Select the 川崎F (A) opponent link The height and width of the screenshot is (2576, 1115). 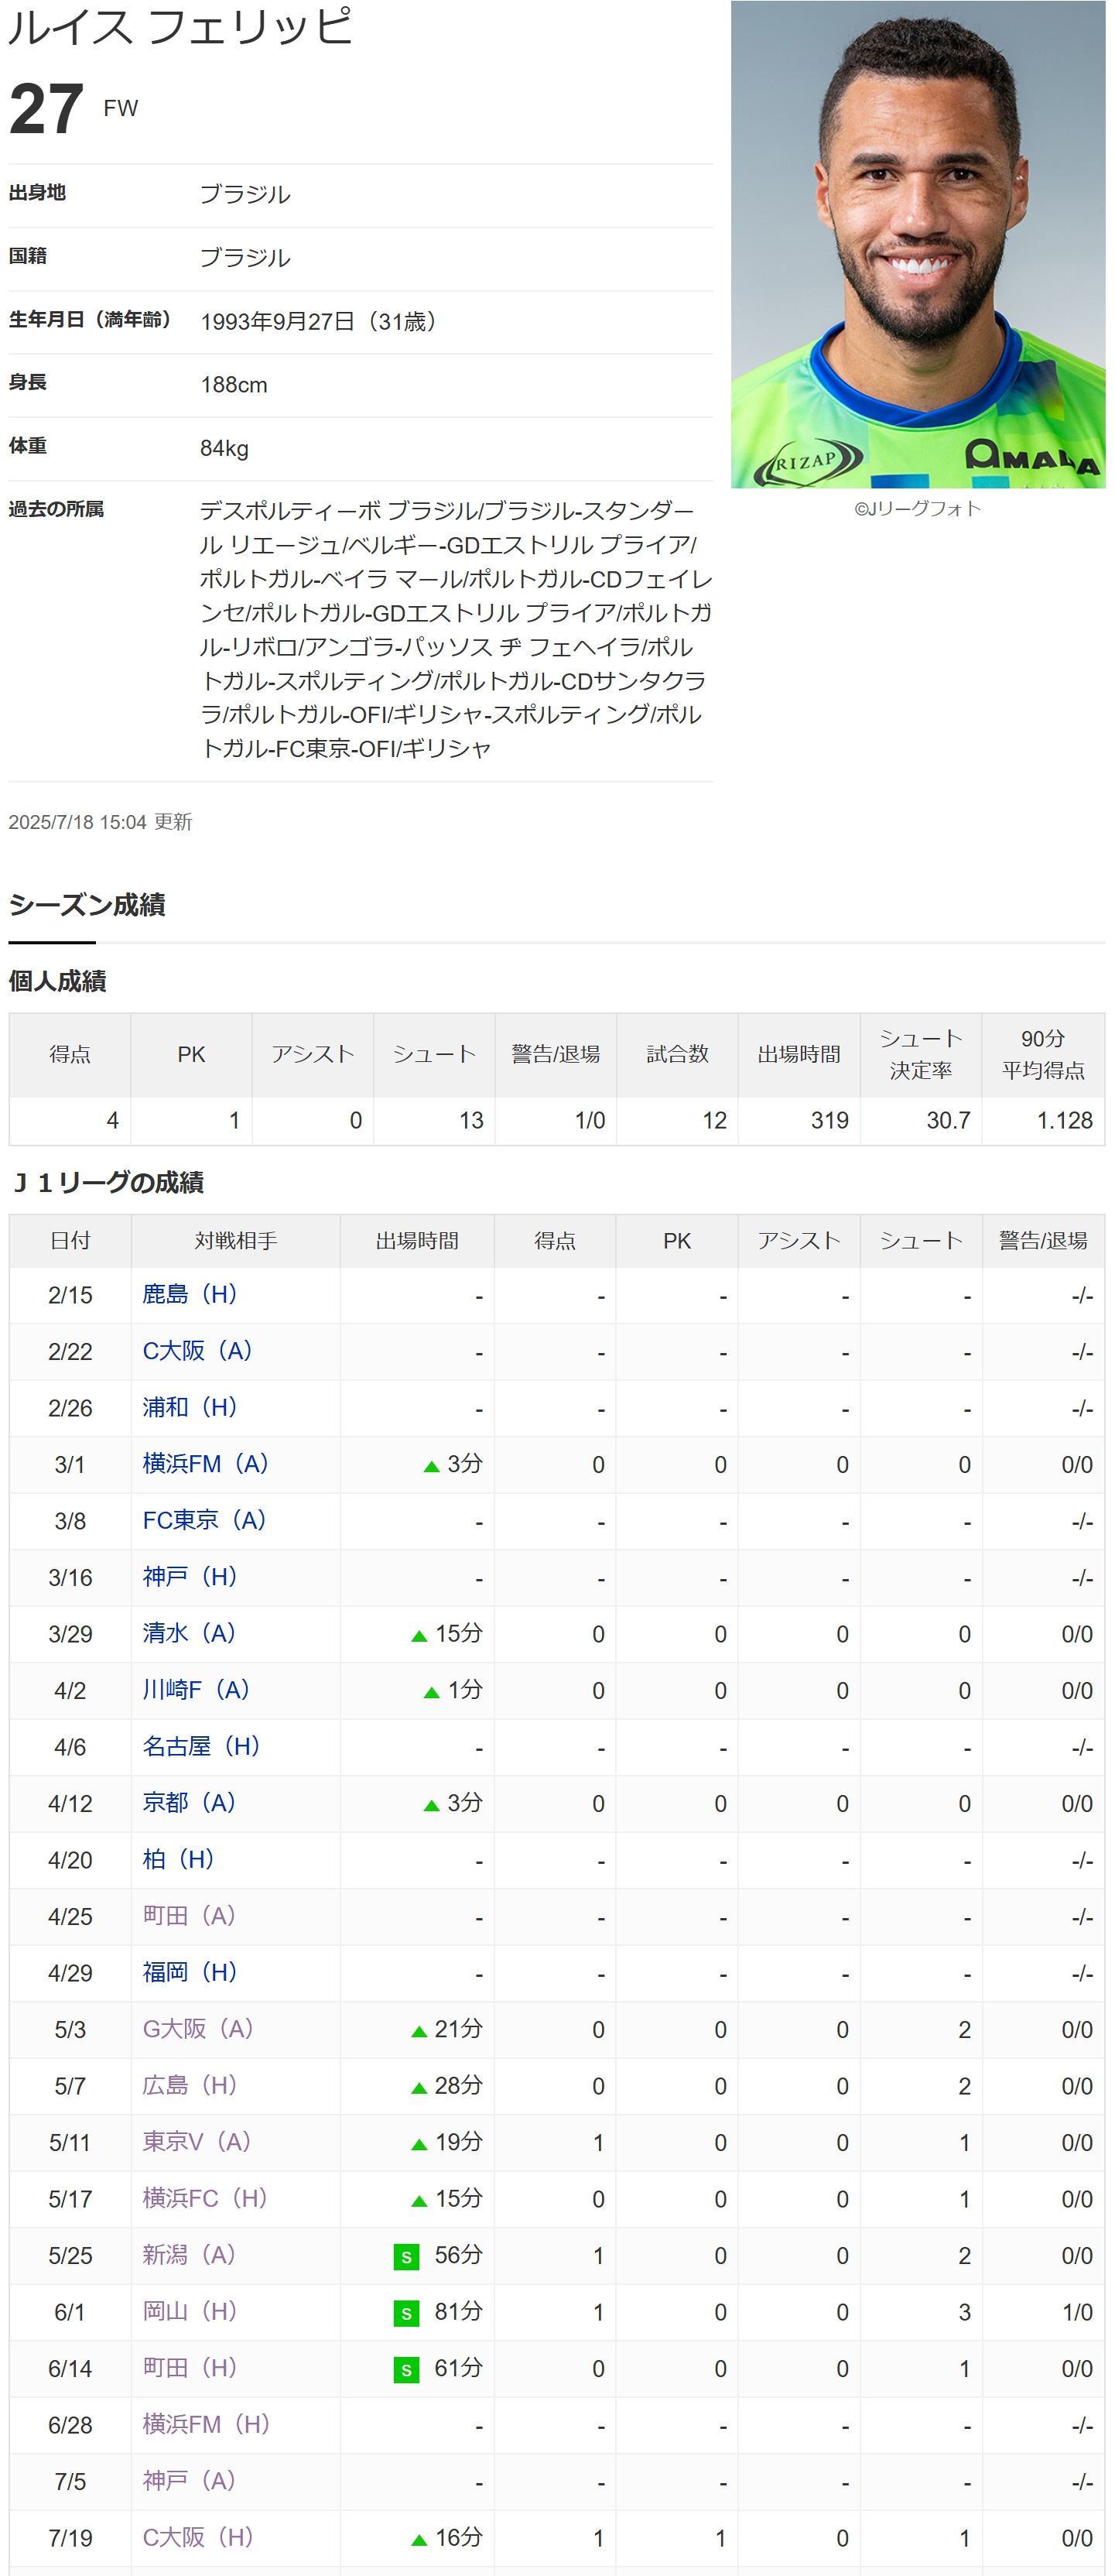click(196, 1690)
